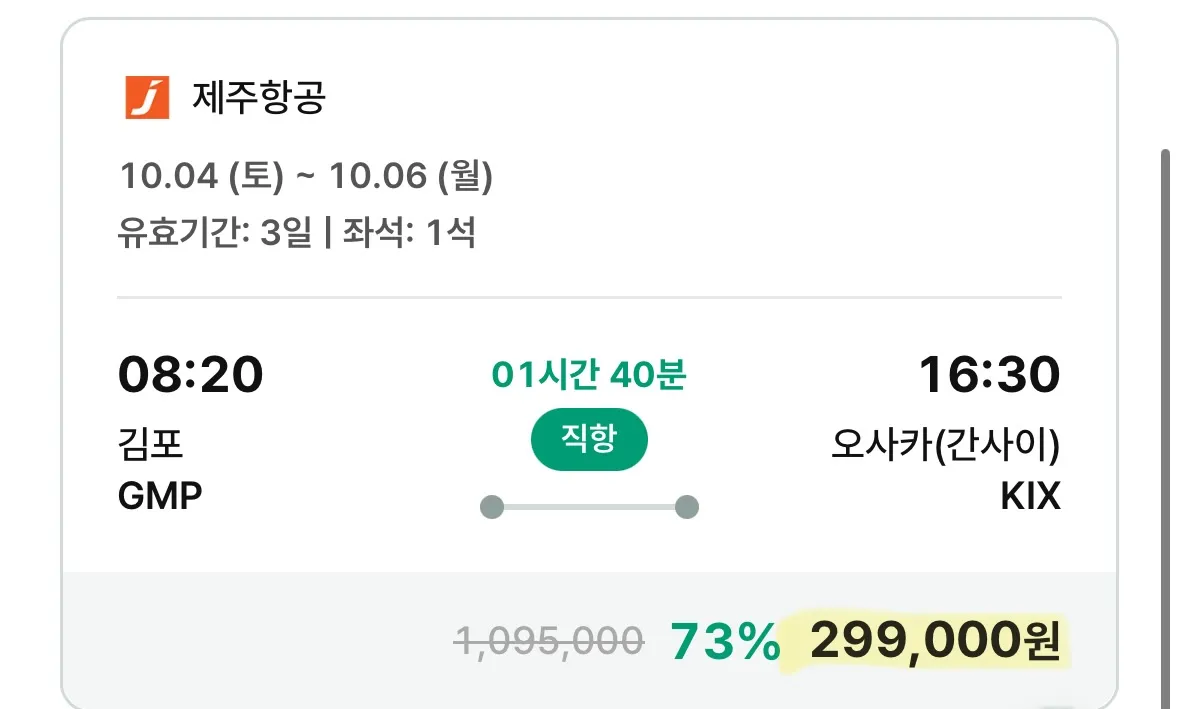Click the 좌석: 1석 seat count text

408,233
